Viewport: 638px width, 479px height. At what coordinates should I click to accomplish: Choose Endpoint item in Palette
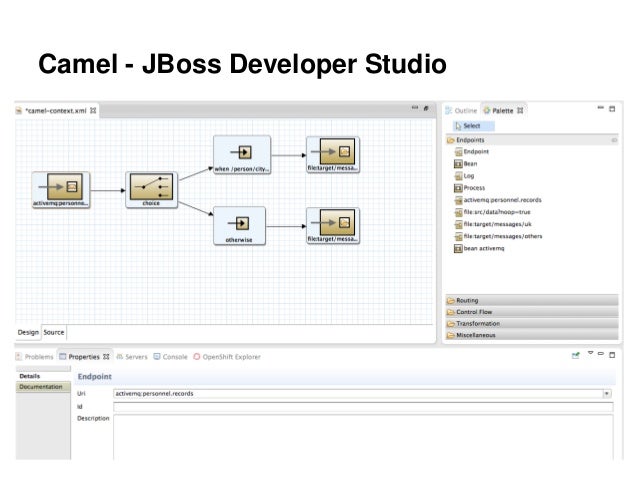(x=472, y=151)
